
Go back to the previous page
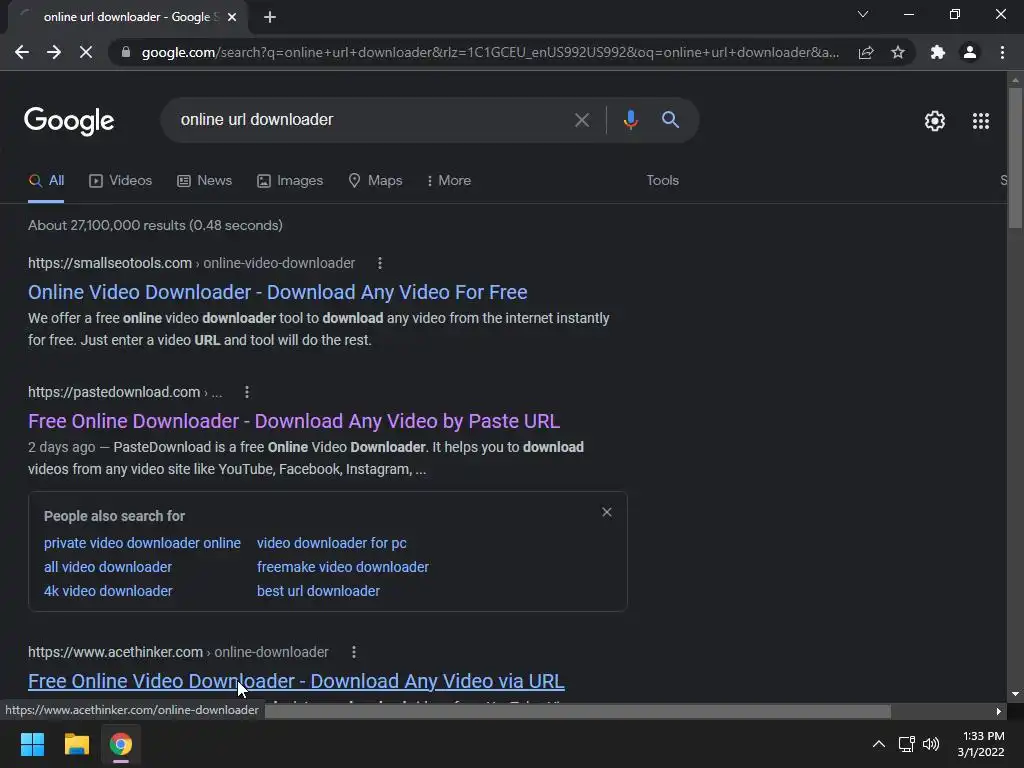(x=22, y=52)
